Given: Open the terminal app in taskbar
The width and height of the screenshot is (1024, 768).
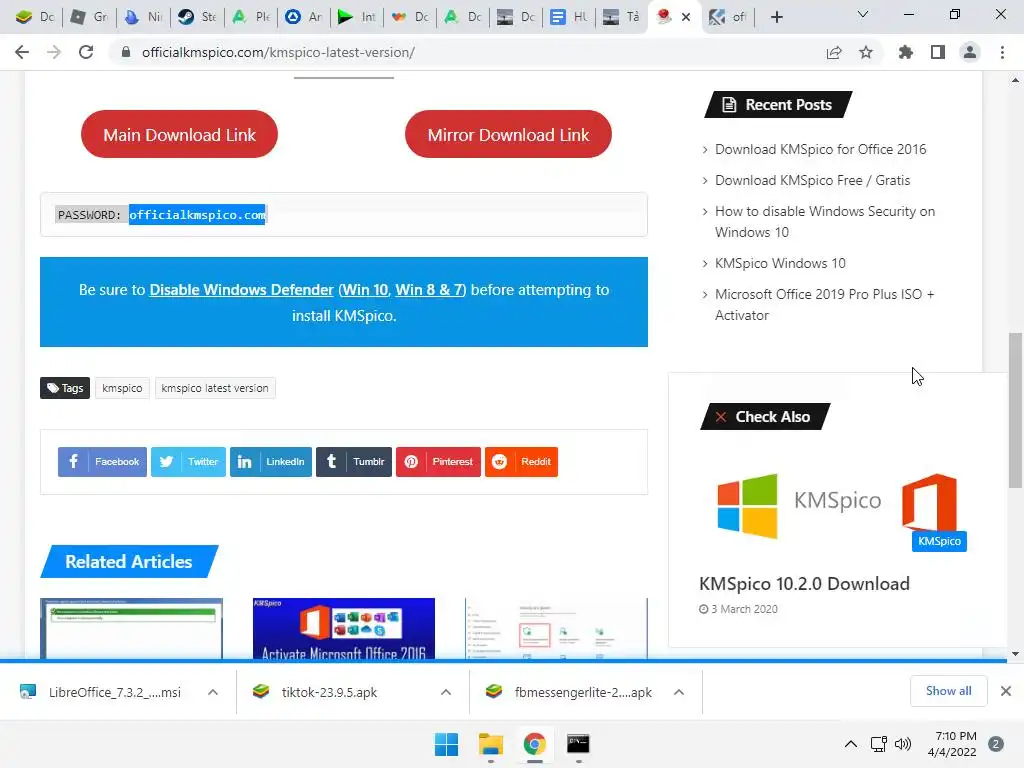Looking at the screenshot, I should 578,744.
